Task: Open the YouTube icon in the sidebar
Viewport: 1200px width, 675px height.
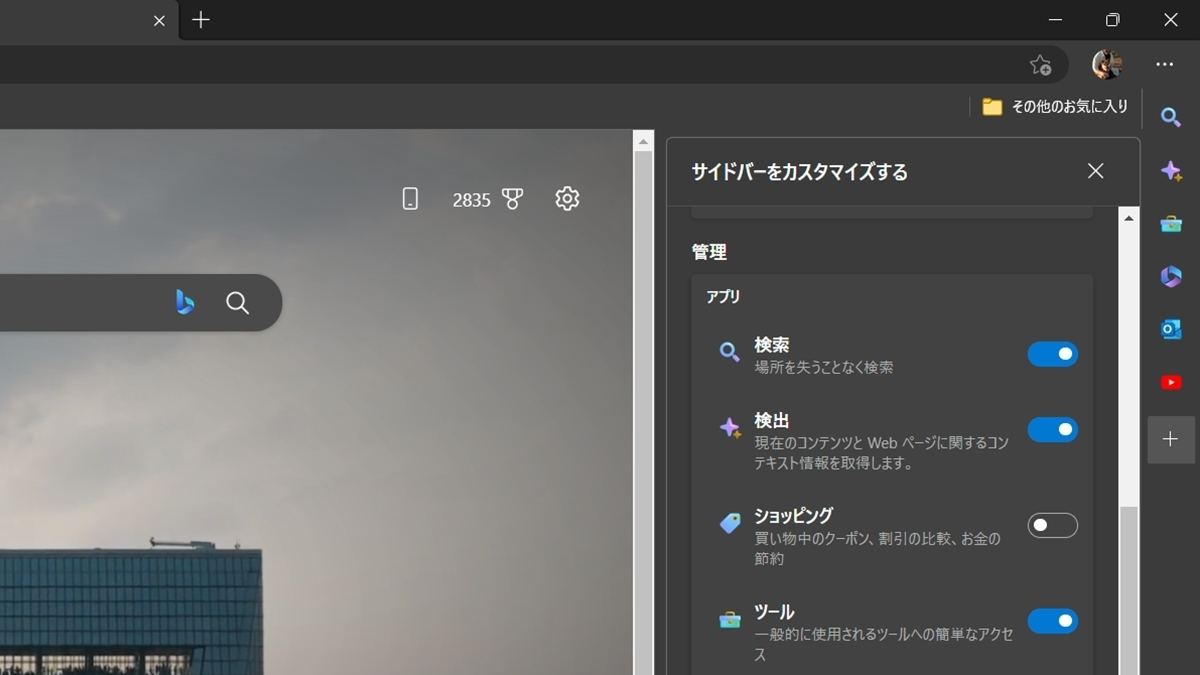Action: point(1170,382)
